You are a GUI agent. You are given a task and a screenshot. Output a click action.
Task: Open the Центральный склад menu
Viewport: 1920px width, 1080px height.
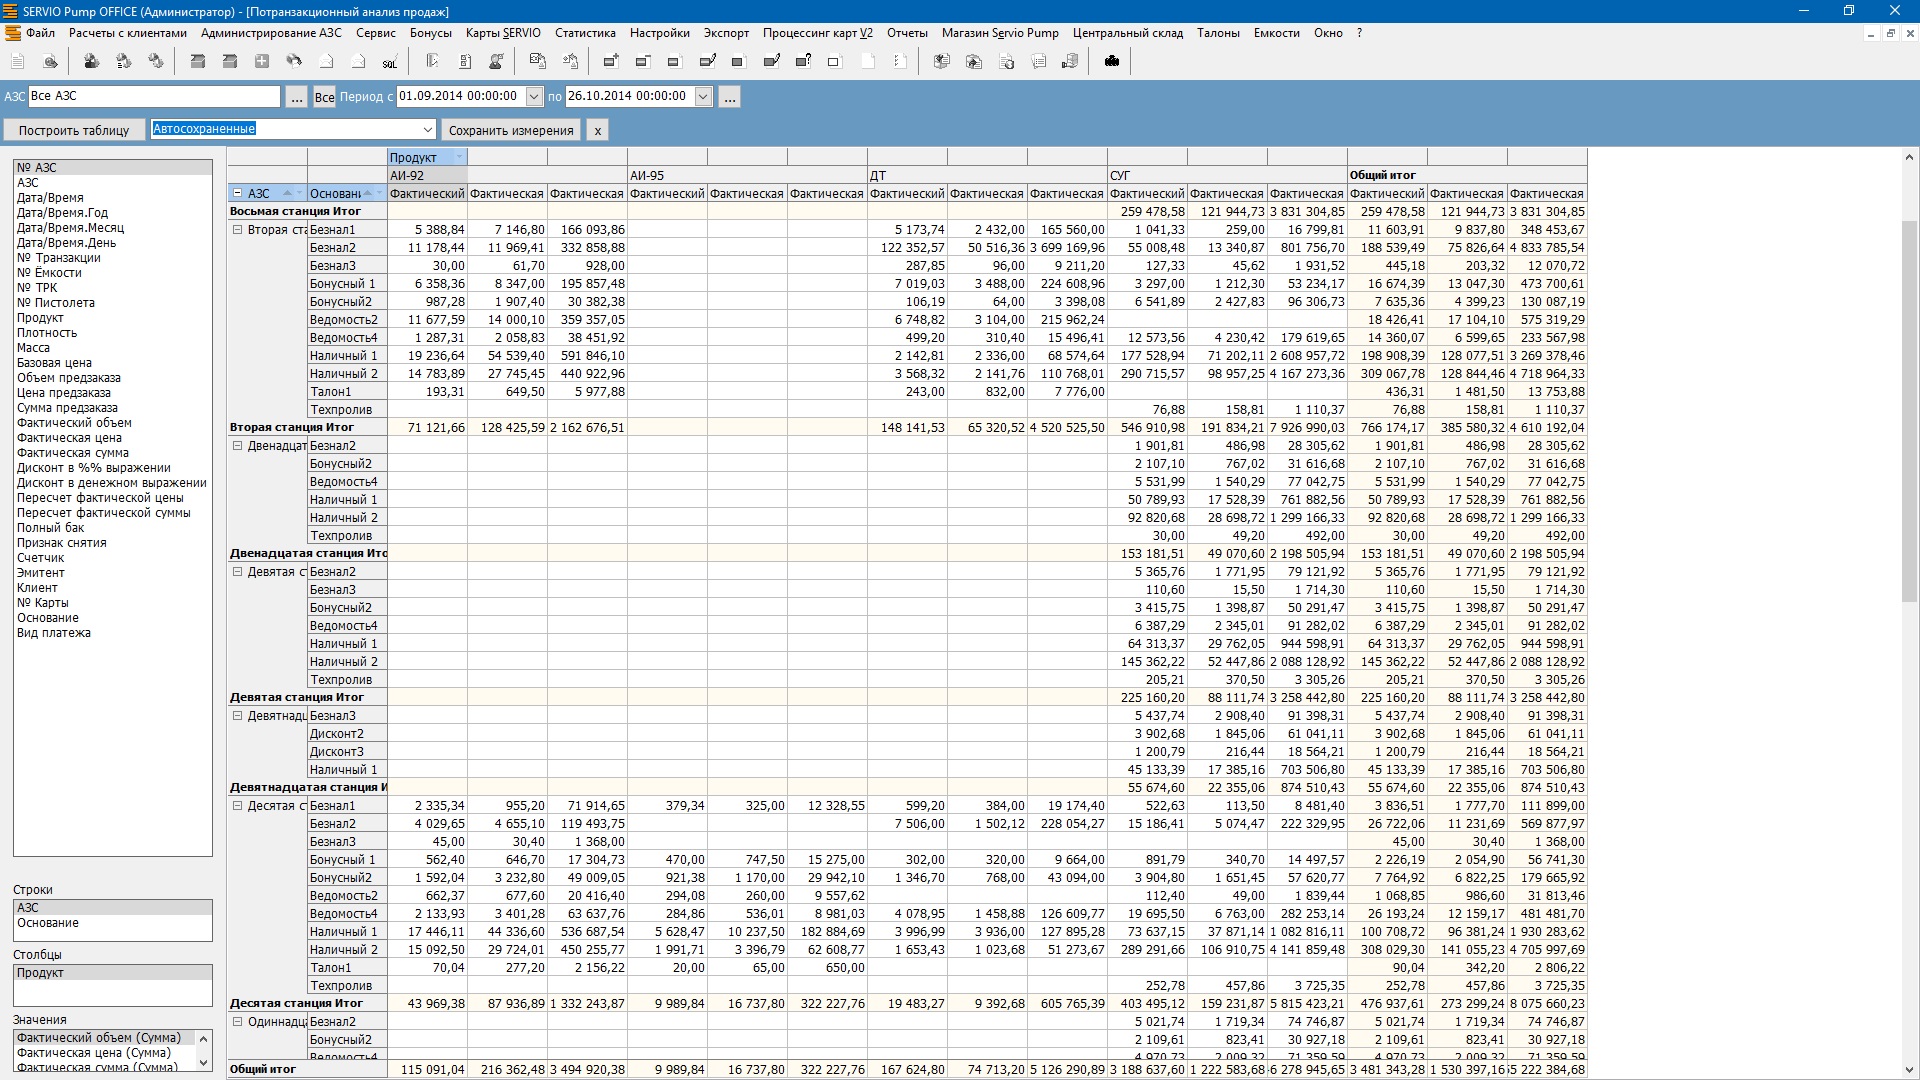pyautogui.click(x=1127, y=33)
